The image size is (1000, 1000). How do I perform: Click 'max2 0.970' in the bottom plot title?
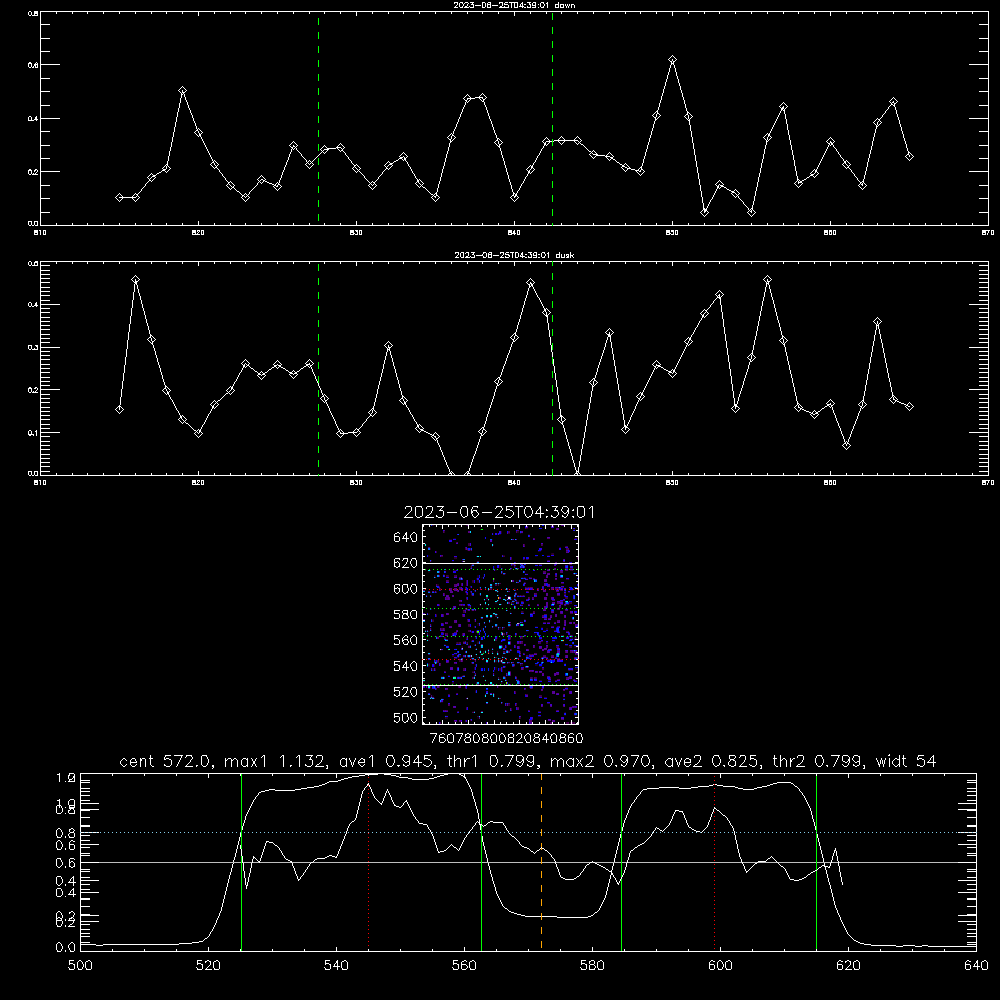click(x=601, y=761)
